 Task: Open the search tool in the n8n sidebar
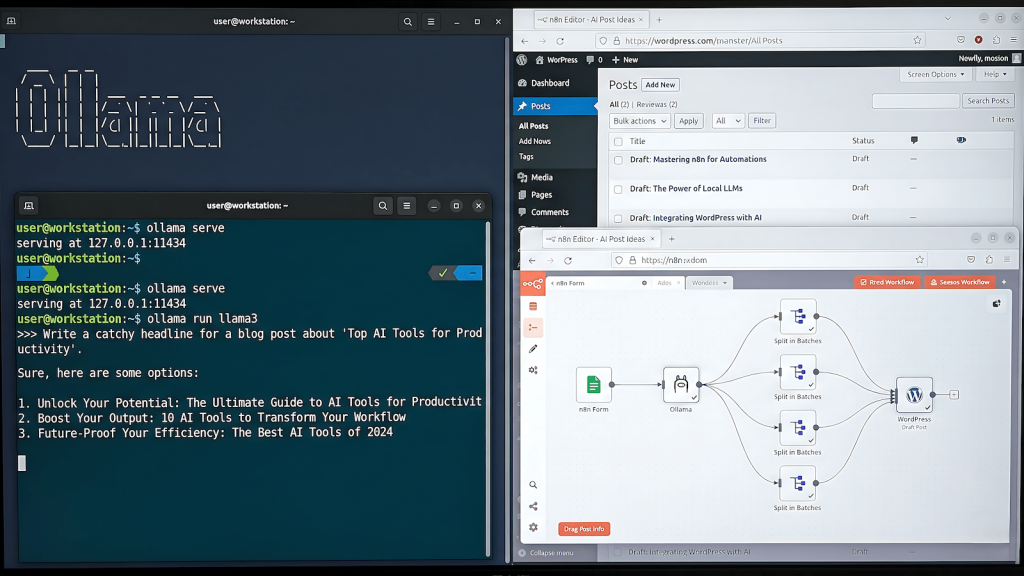click(x=532, y=483)
